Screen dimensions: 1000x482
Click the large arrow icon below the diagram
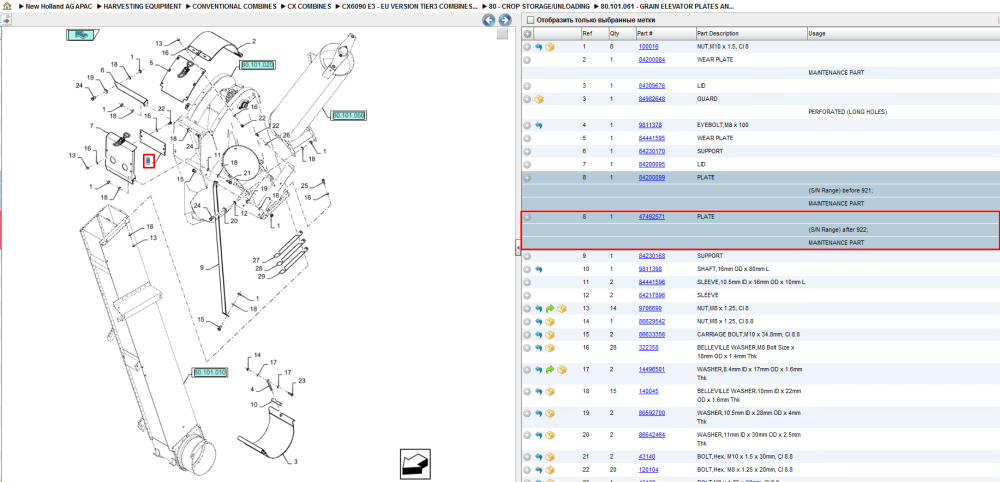tap(415, 464)
